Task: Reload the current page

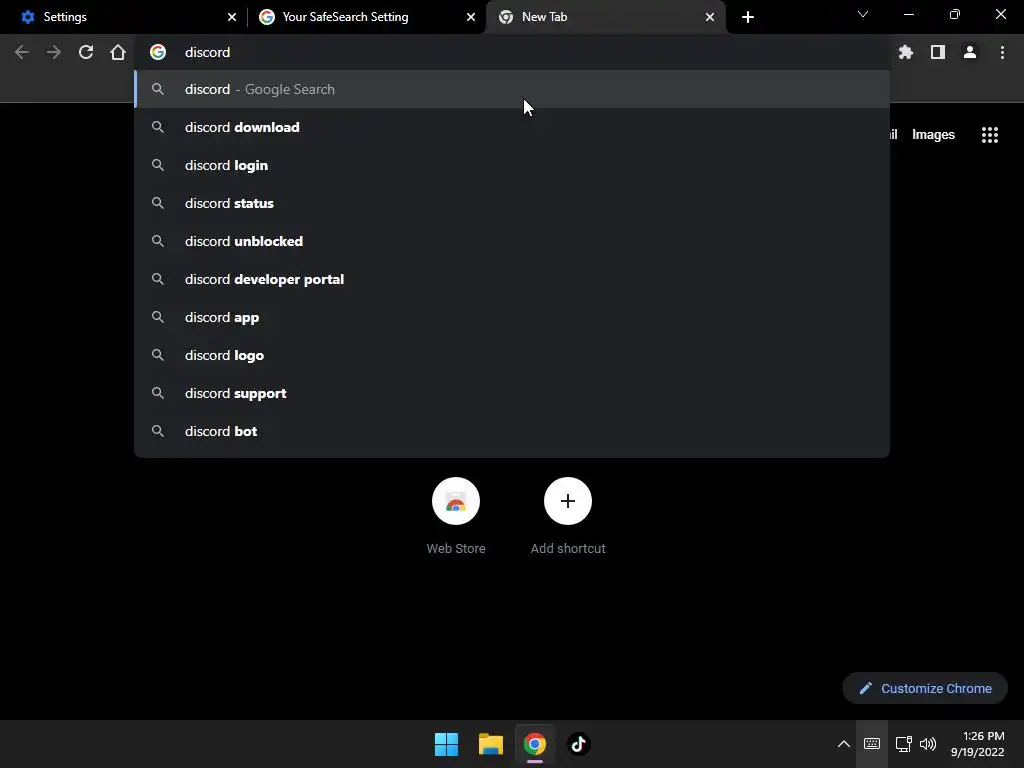Action: pyautogui.click(x=86, y=52)
